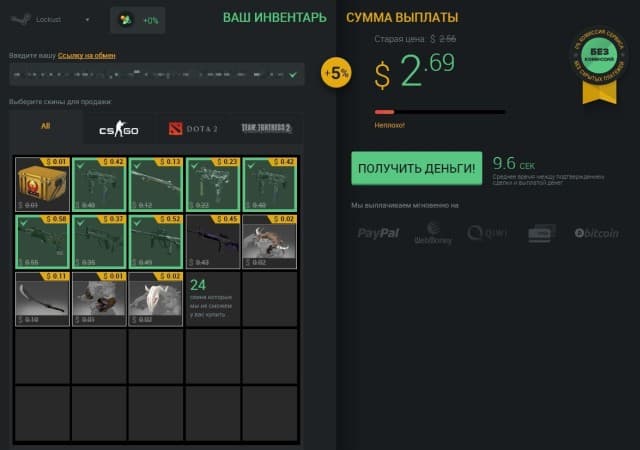Select the $0.45 dark sniper skin
This screenshot has width=640, height=450.
click(213, 242)
